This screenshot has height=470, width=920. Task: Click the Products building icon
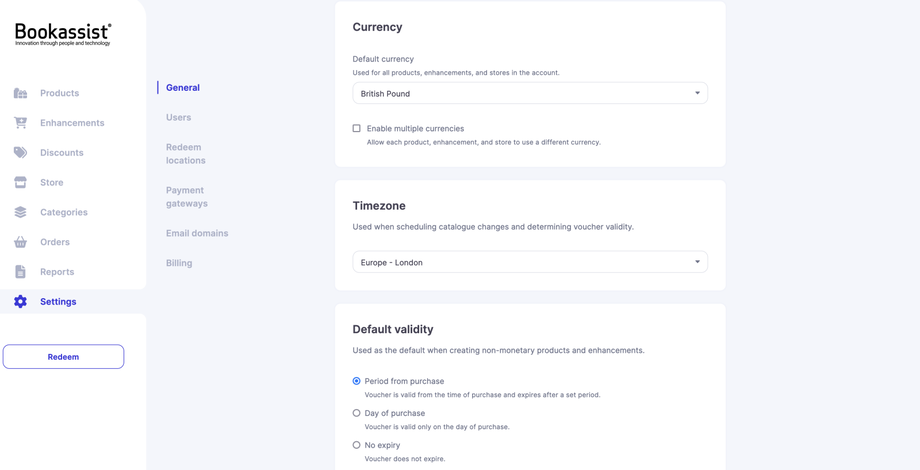pos(20,93)
